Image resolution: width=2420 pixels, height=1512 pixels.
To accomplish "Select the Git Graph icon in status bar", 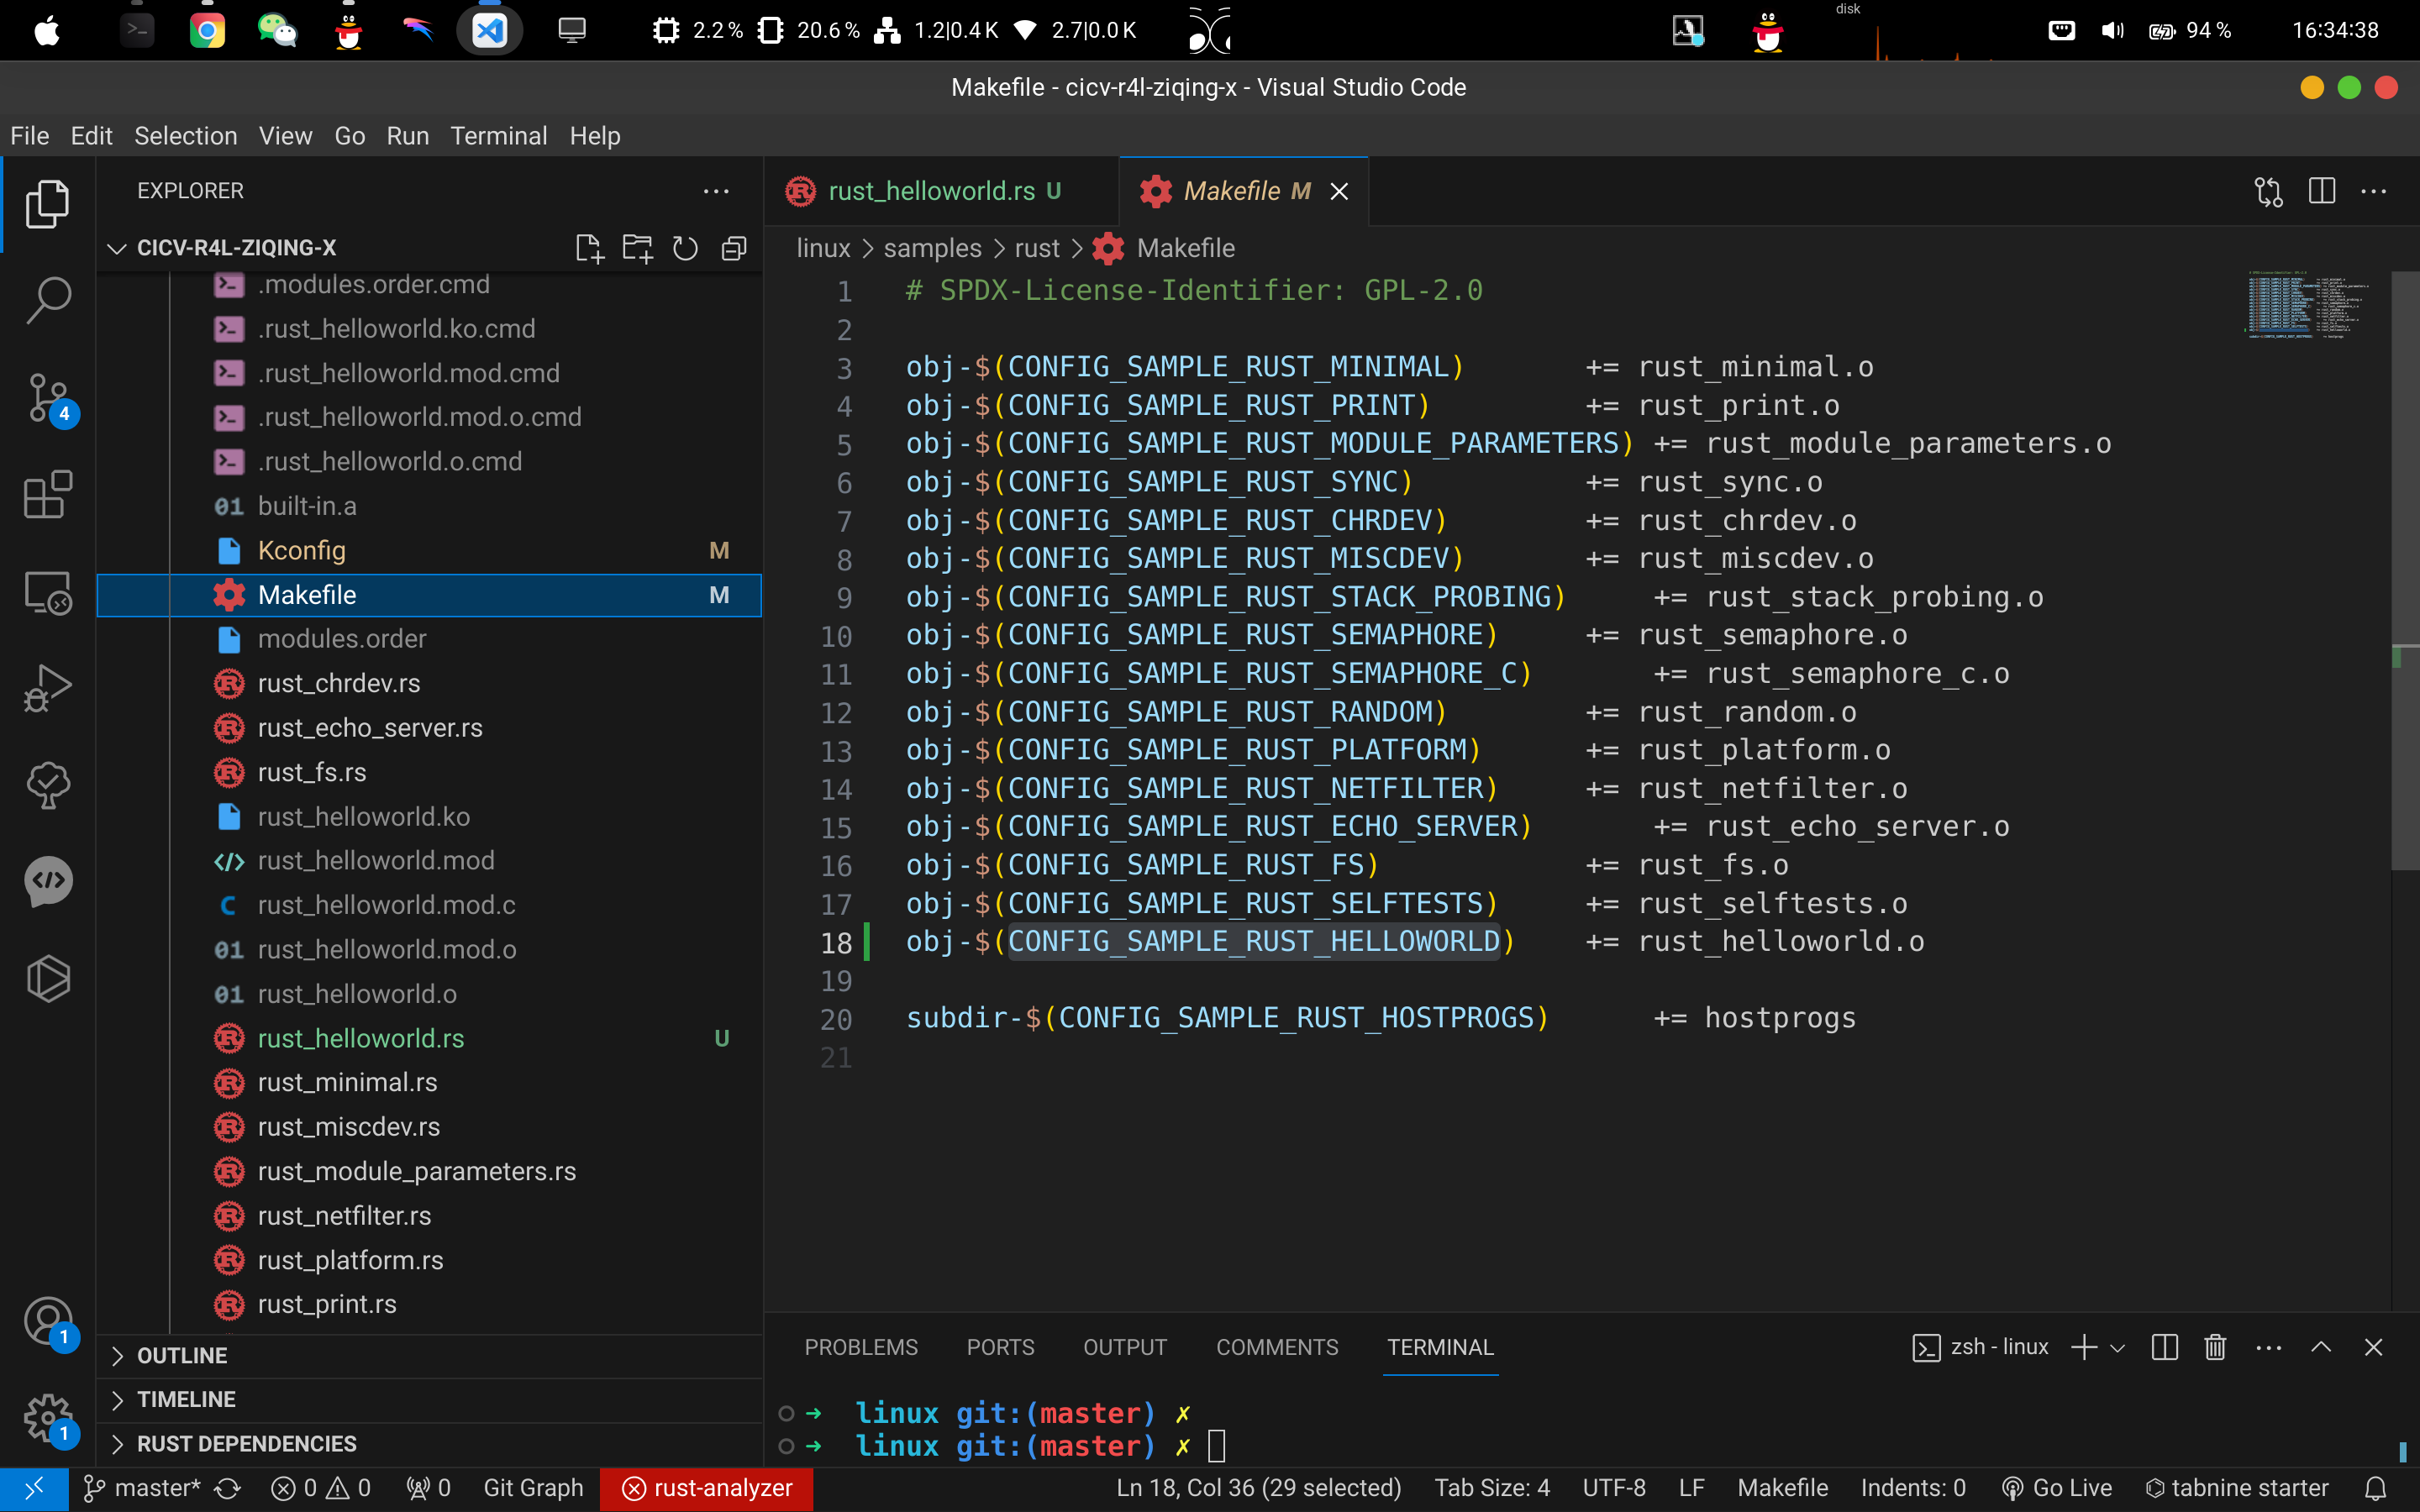I will [531, 1488].
